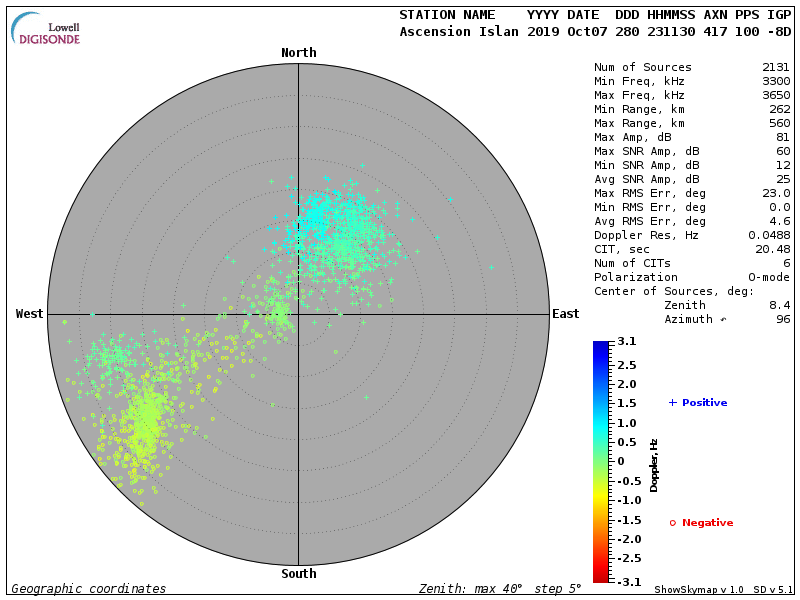Select the North compass label
The height and width of the screenshot is (600, 800).
point(298,52)
